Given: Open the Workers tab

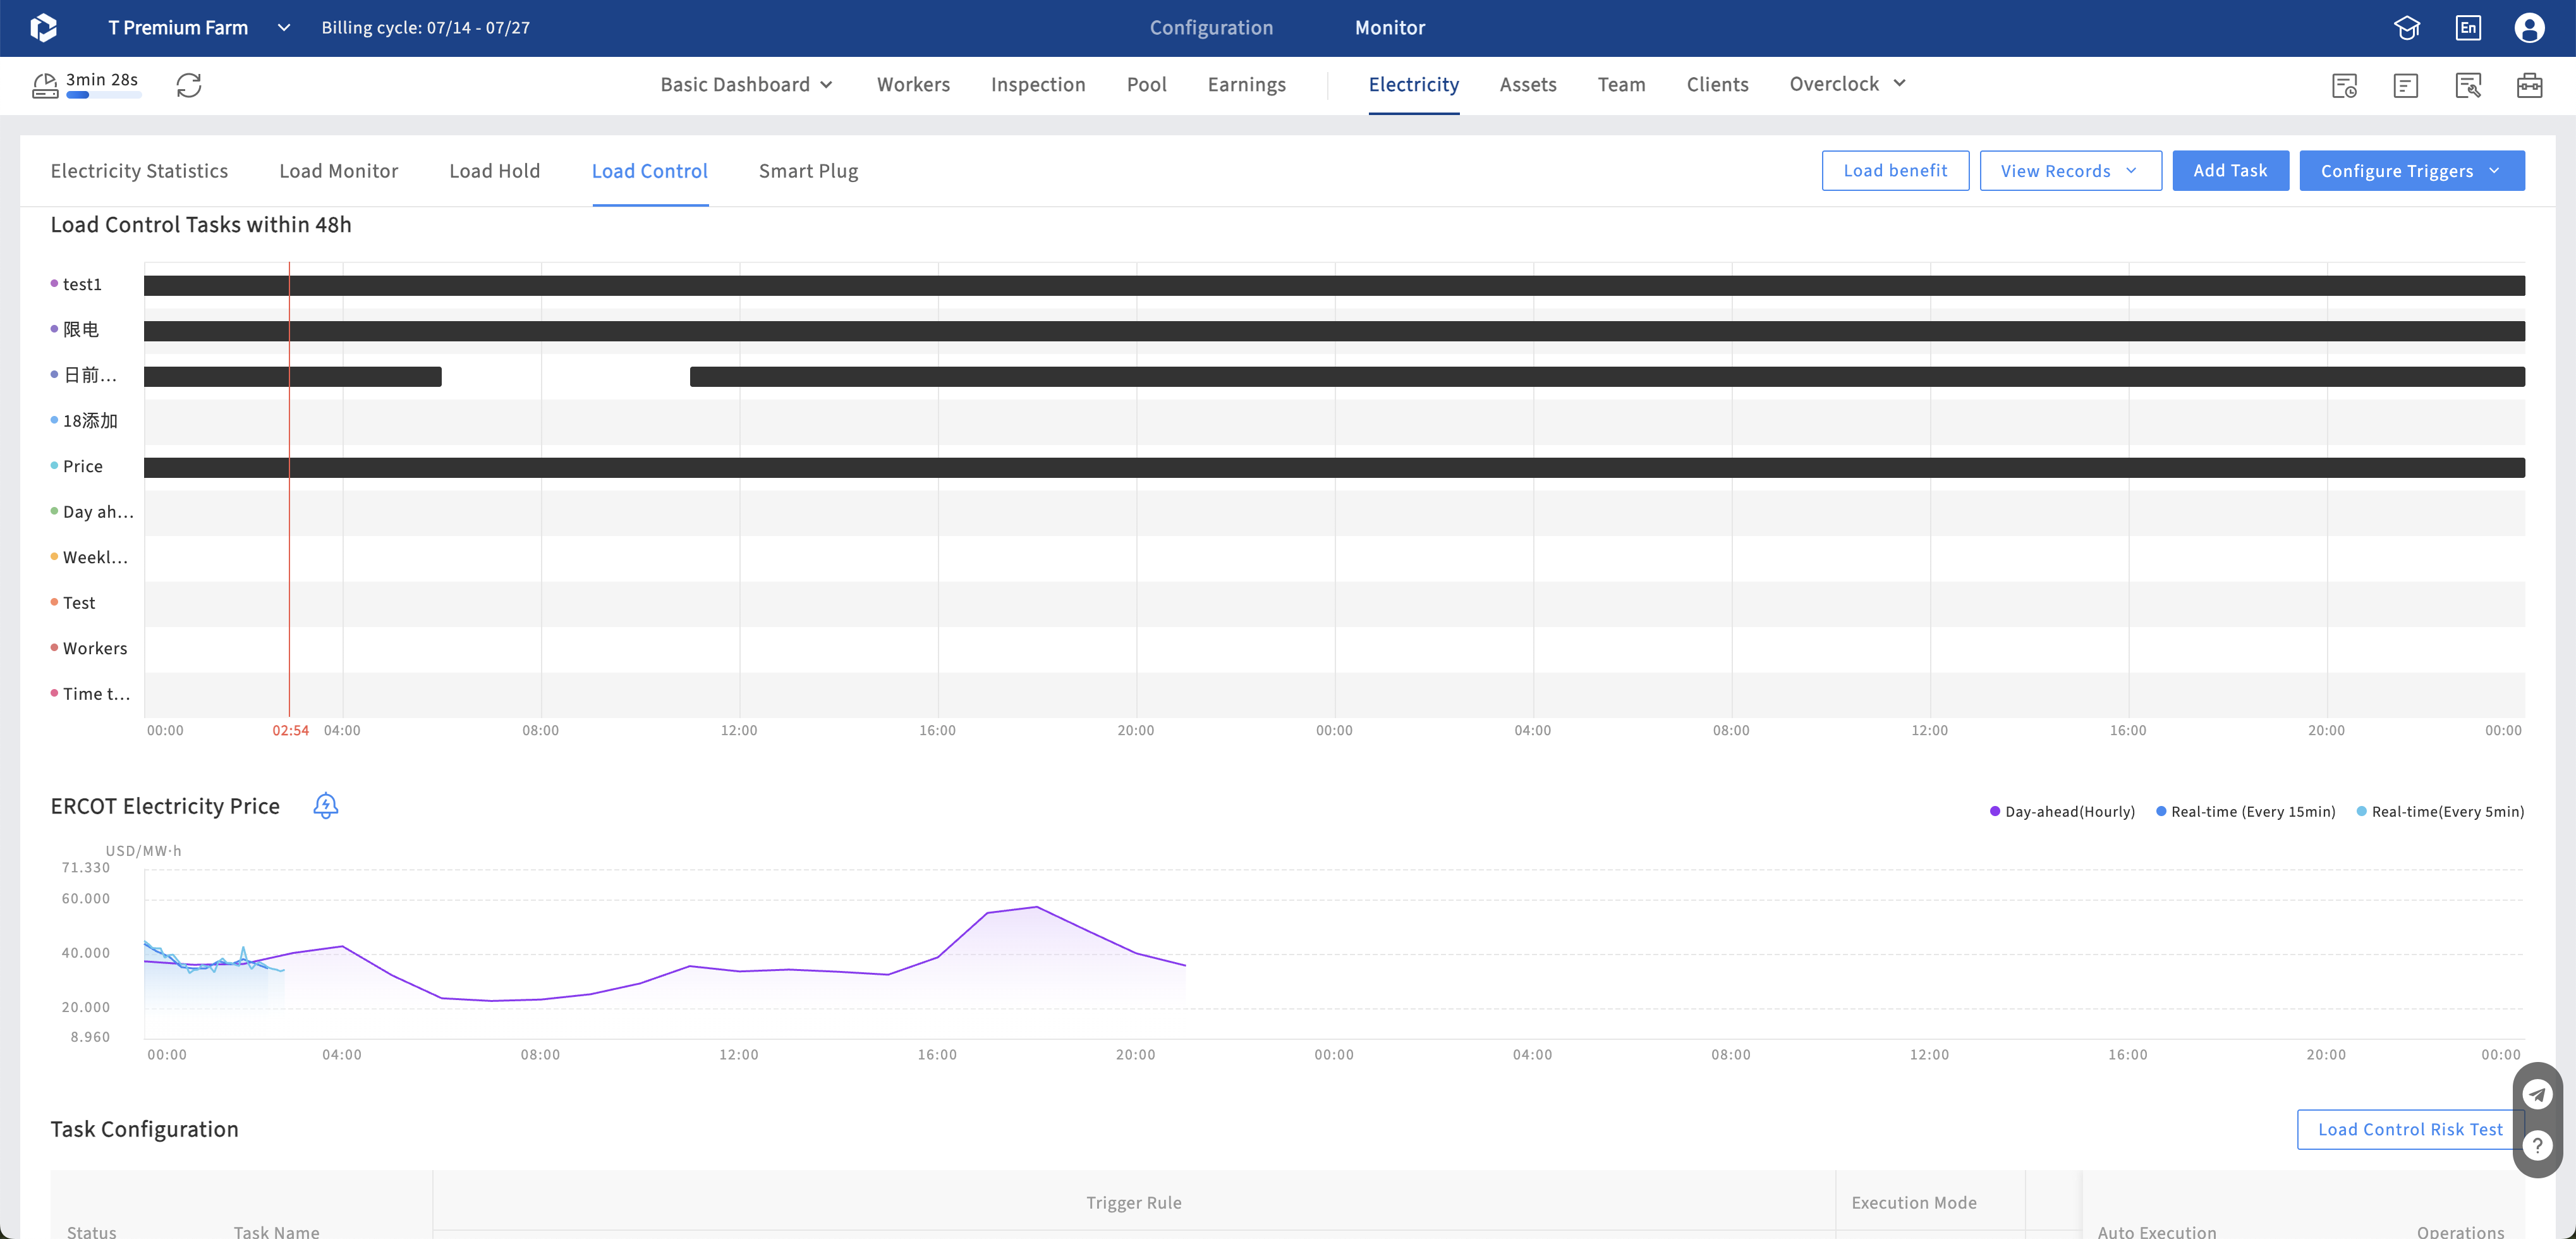Looking at the screenshot, I should (913, 85).
